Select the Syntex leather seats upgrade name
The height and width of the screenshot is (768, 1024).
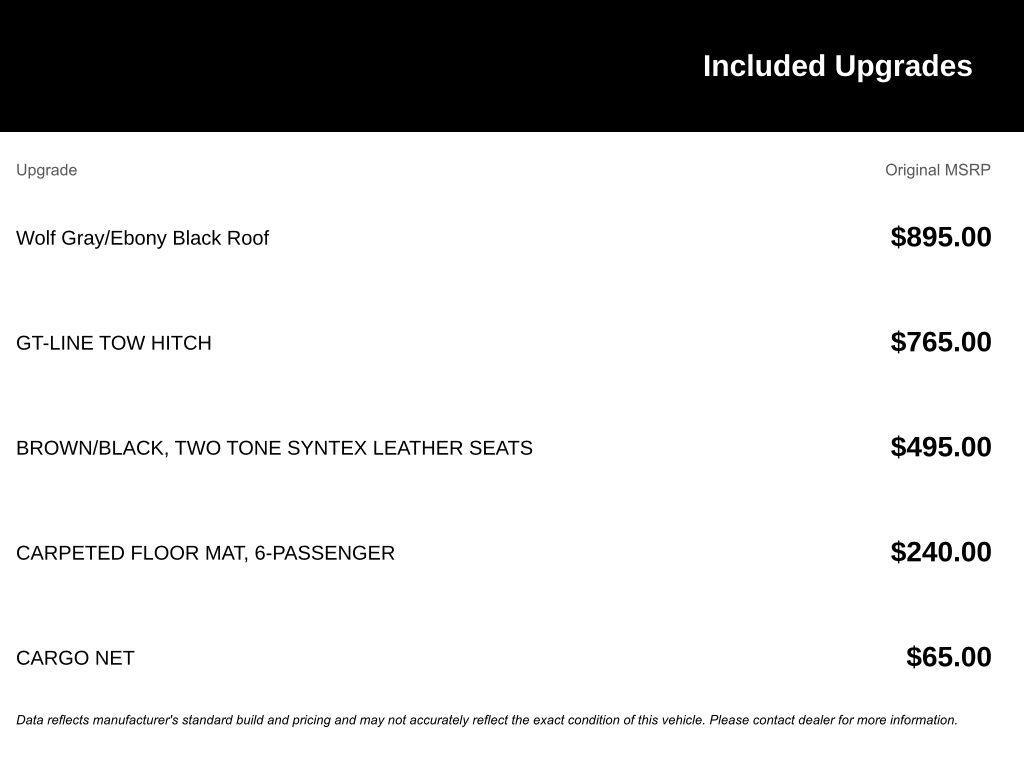coord(274,448)
